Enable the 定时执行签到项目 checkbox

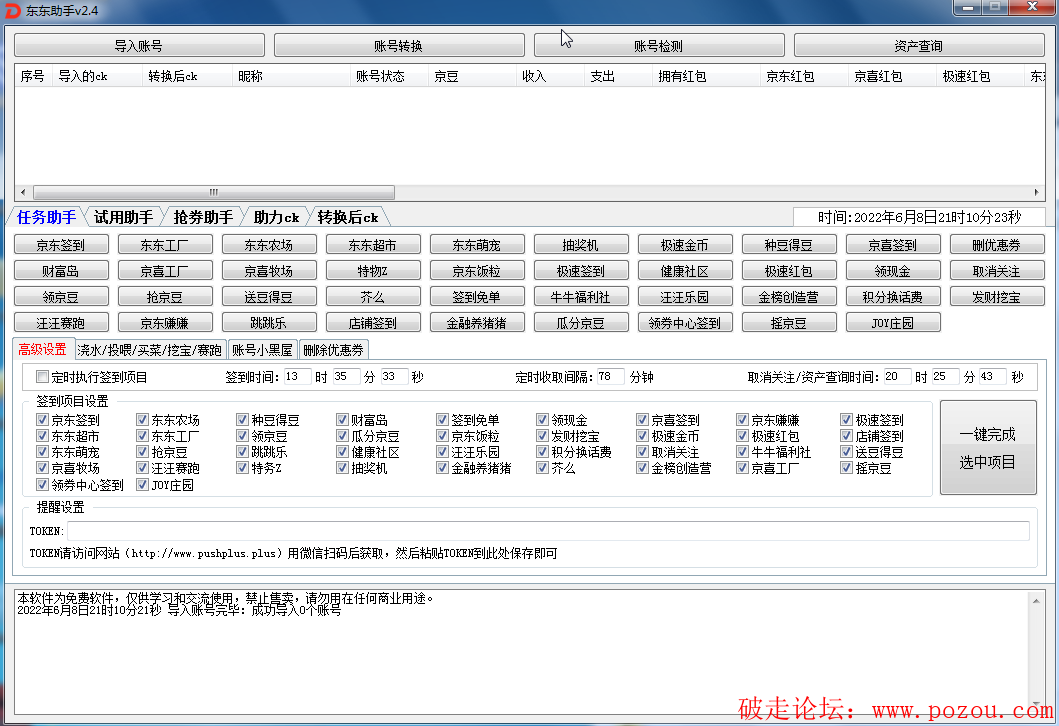pos(43,377)
